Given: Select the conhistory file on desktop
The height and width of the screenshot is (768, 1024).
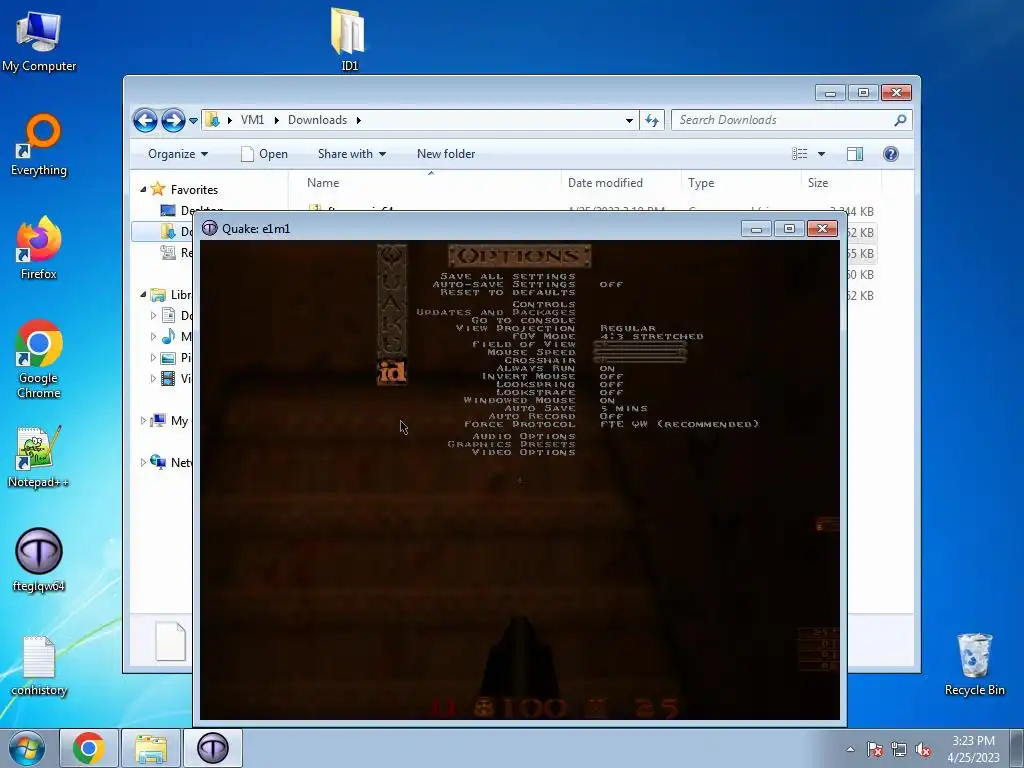Looking at the screenshot, I should tap(39, 666).
